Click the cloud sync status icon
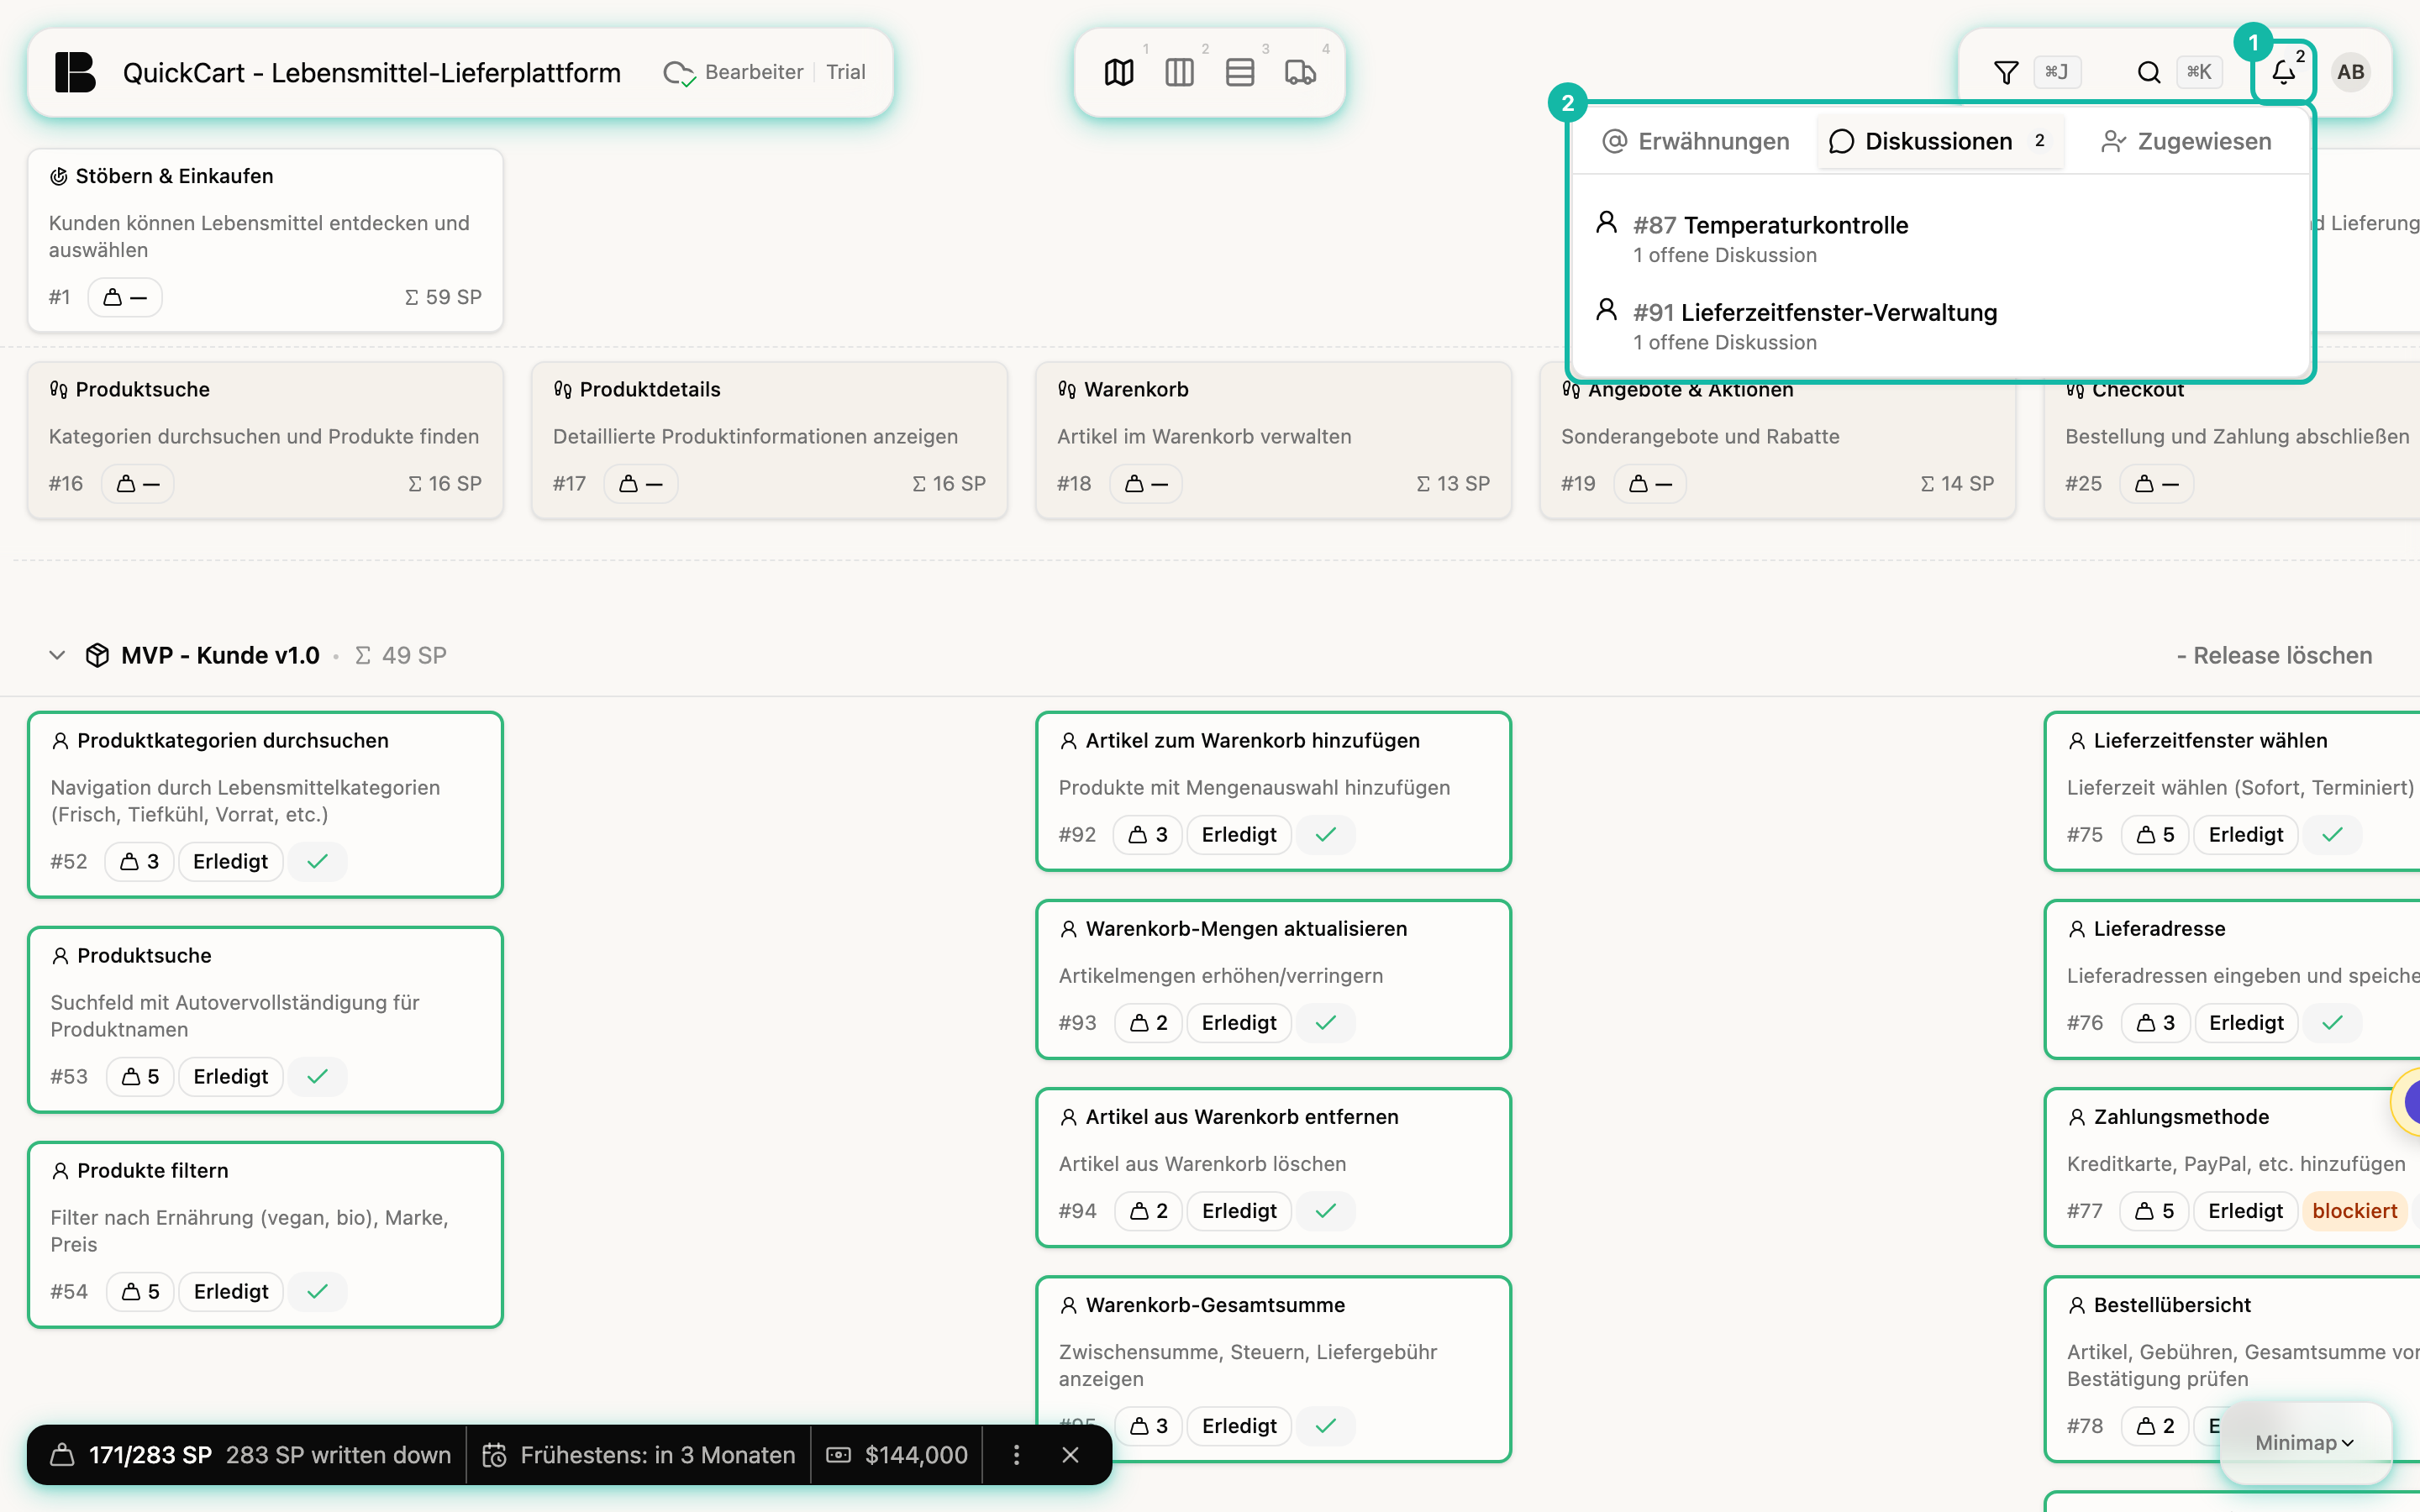Screen dimensions: 2420x1512 (x=679, y=73)
